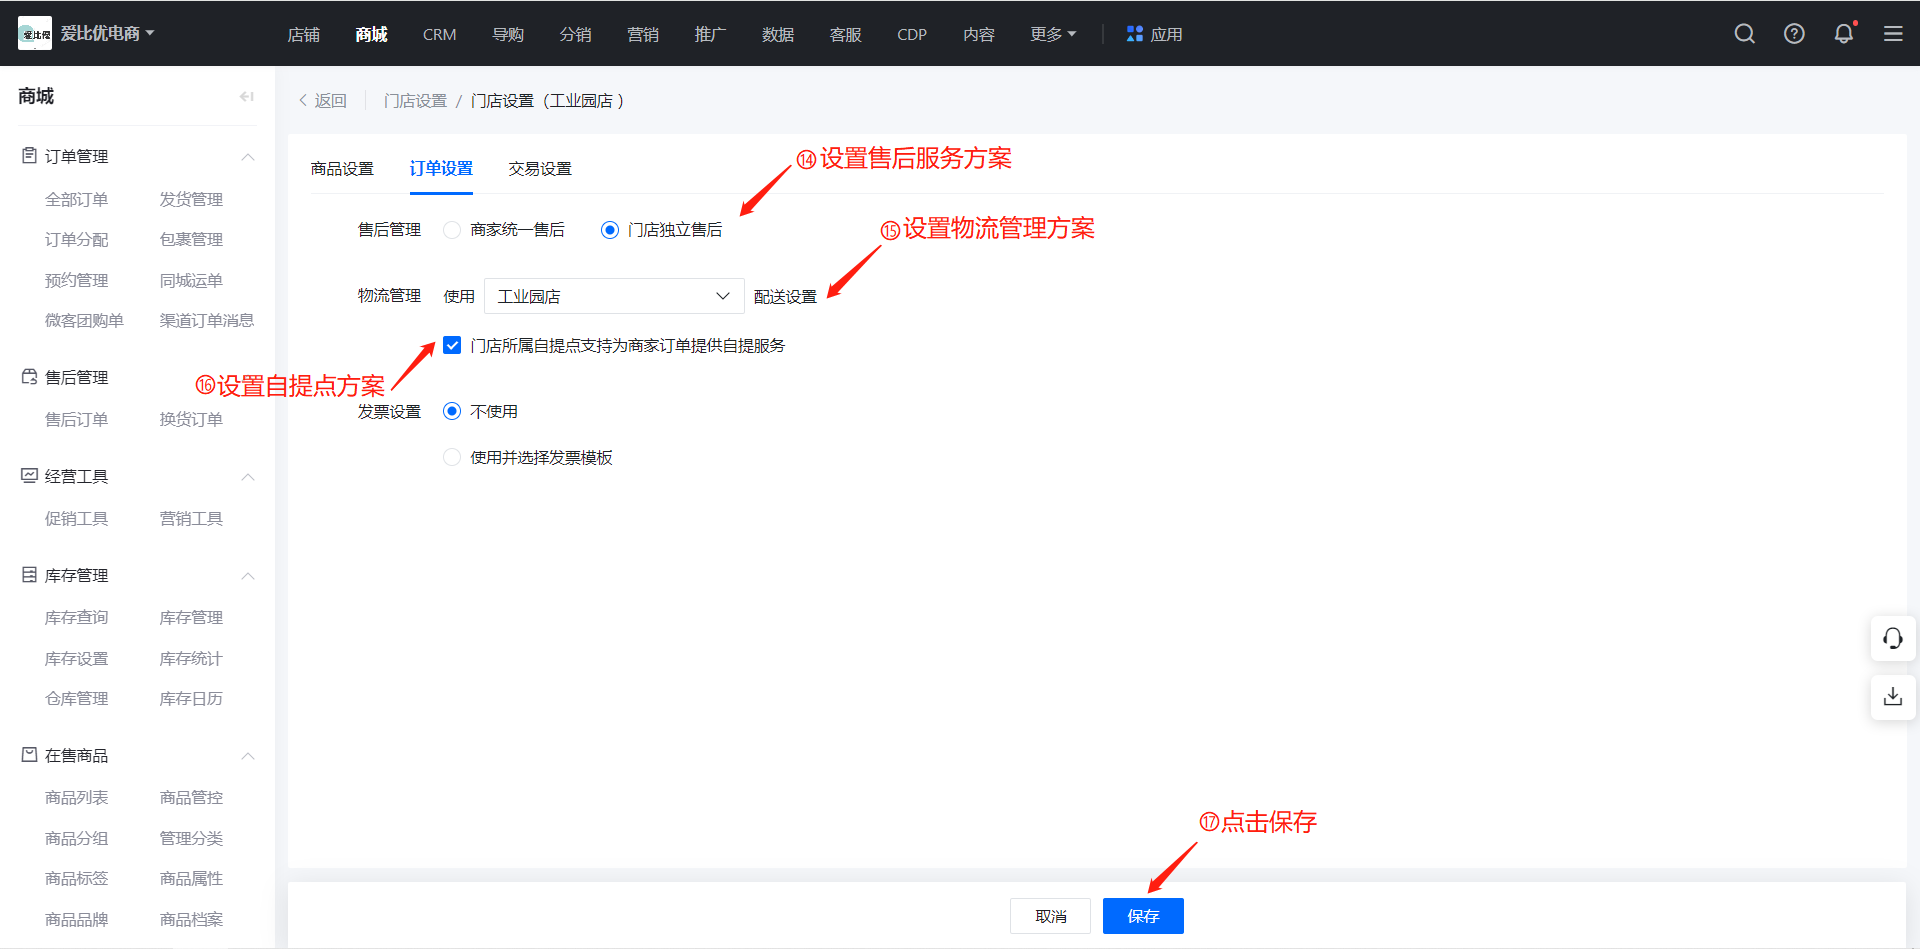Collapse the 商城 sidebar with arrow icon
1920x949 pixels.
[247, 96]
